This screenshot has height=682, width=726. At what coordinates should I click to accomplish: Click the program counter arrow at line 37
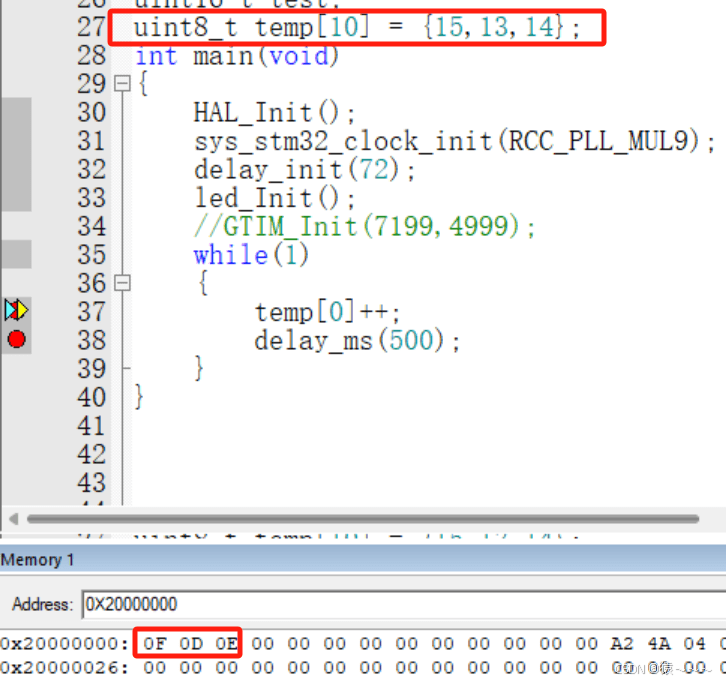coord(16,311)
